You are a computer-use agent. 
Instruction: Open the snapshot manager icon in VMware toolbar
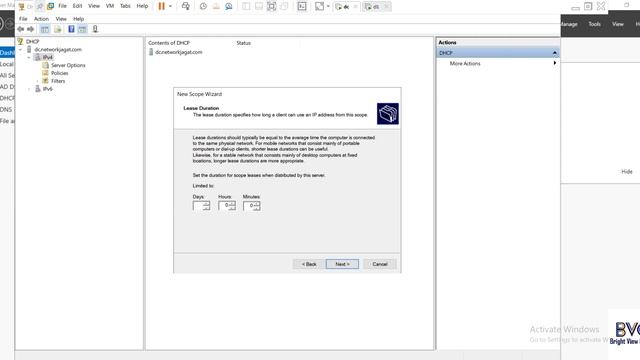pos(229,6)
